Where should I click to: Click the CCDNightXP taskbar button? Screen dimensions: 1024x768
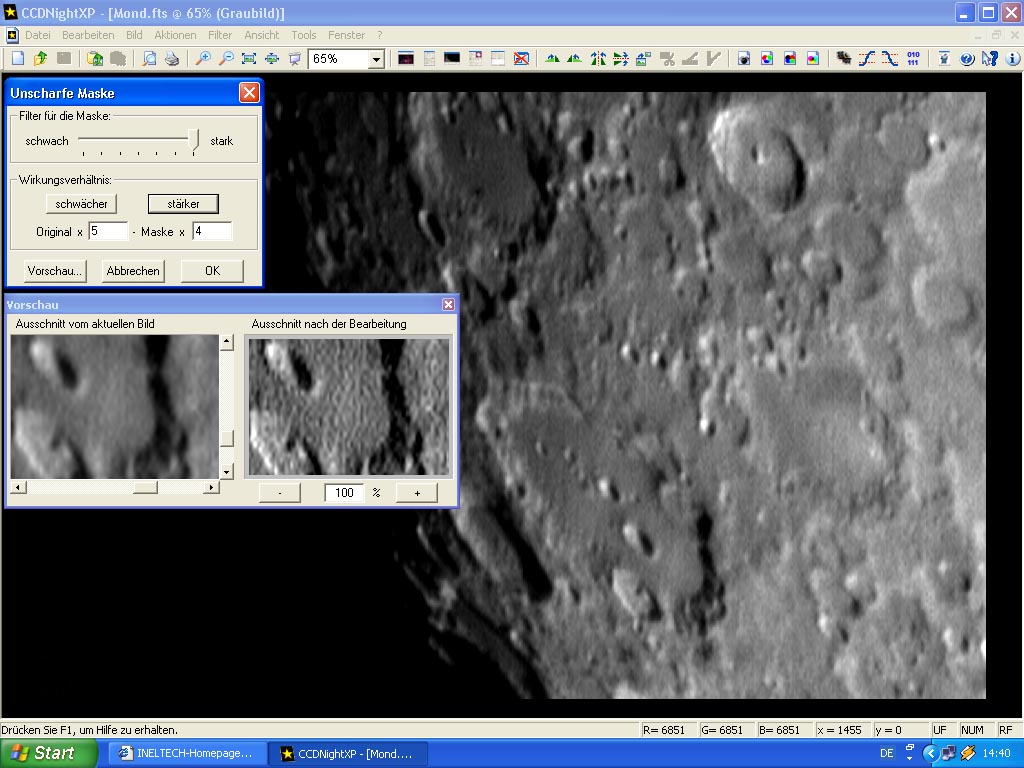(349, 754)
